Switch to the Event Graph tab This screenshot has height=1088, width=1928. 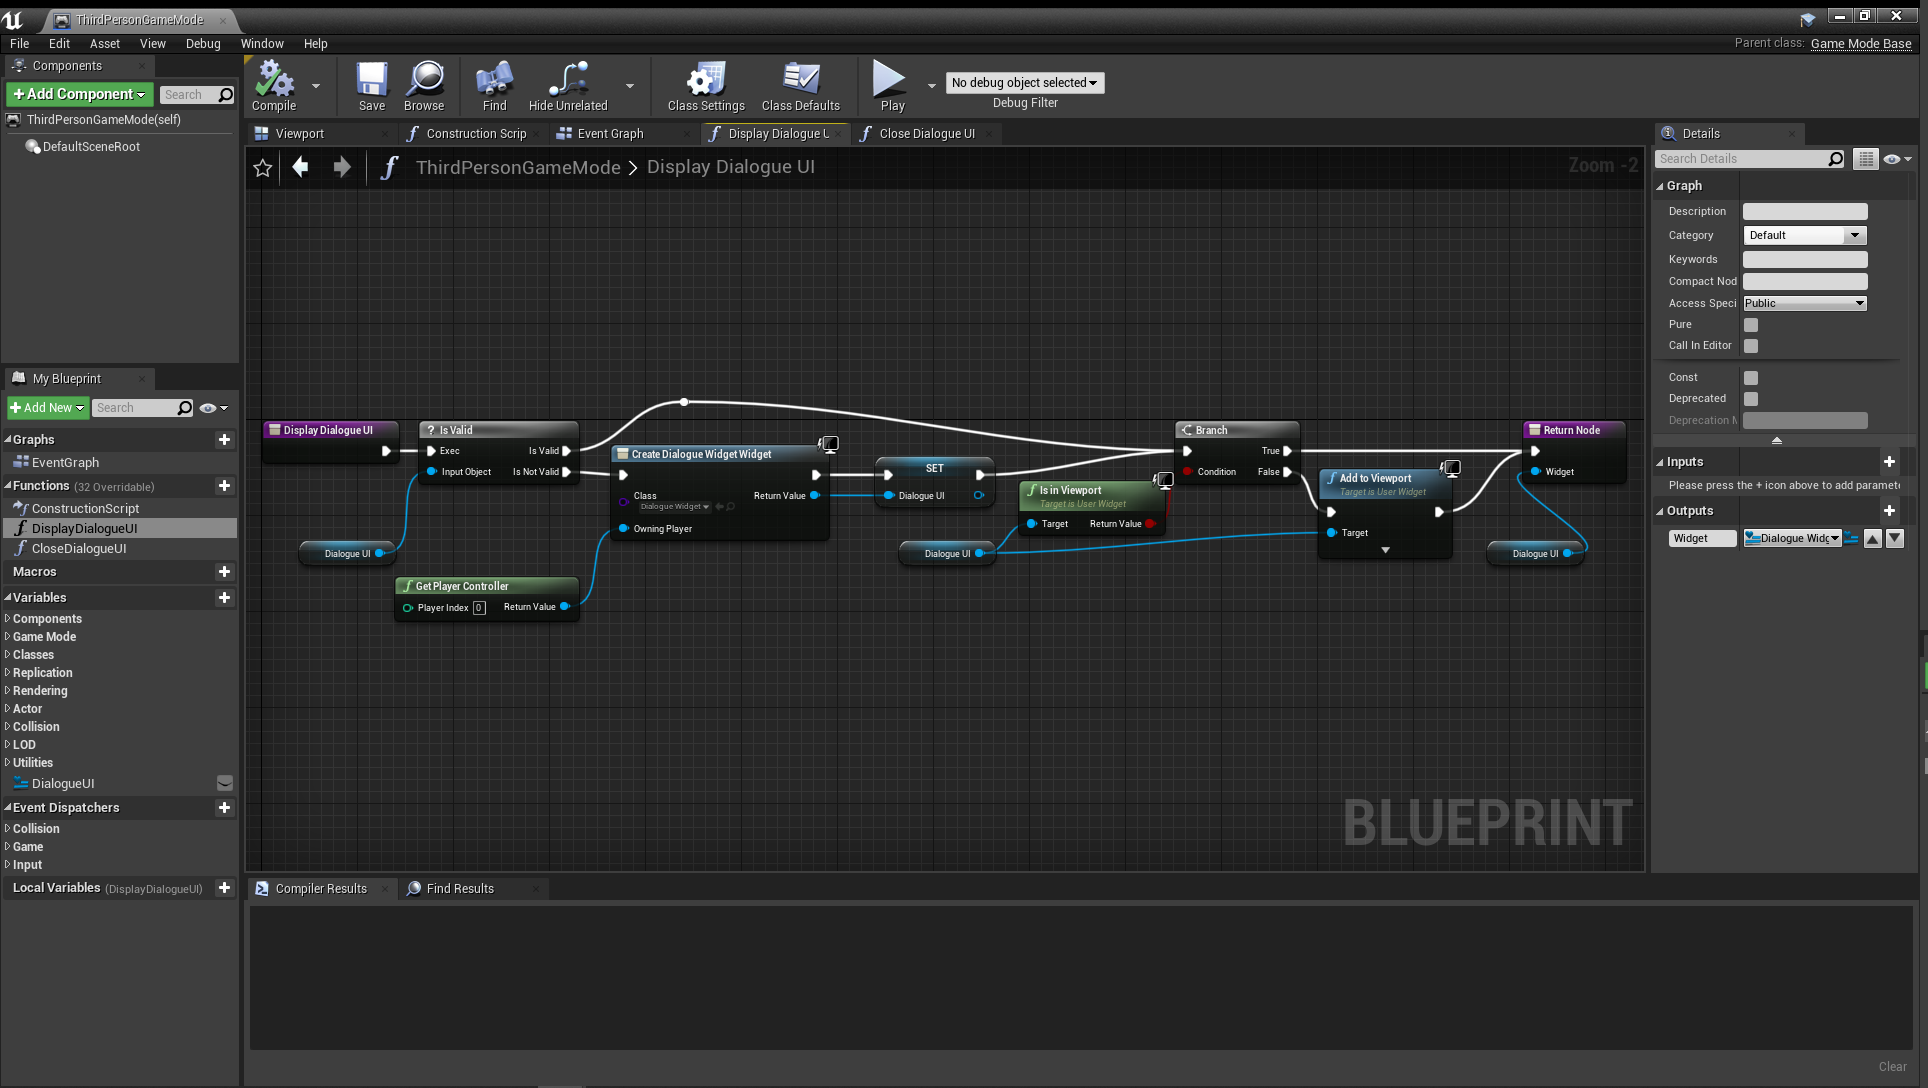coord(610,134)
